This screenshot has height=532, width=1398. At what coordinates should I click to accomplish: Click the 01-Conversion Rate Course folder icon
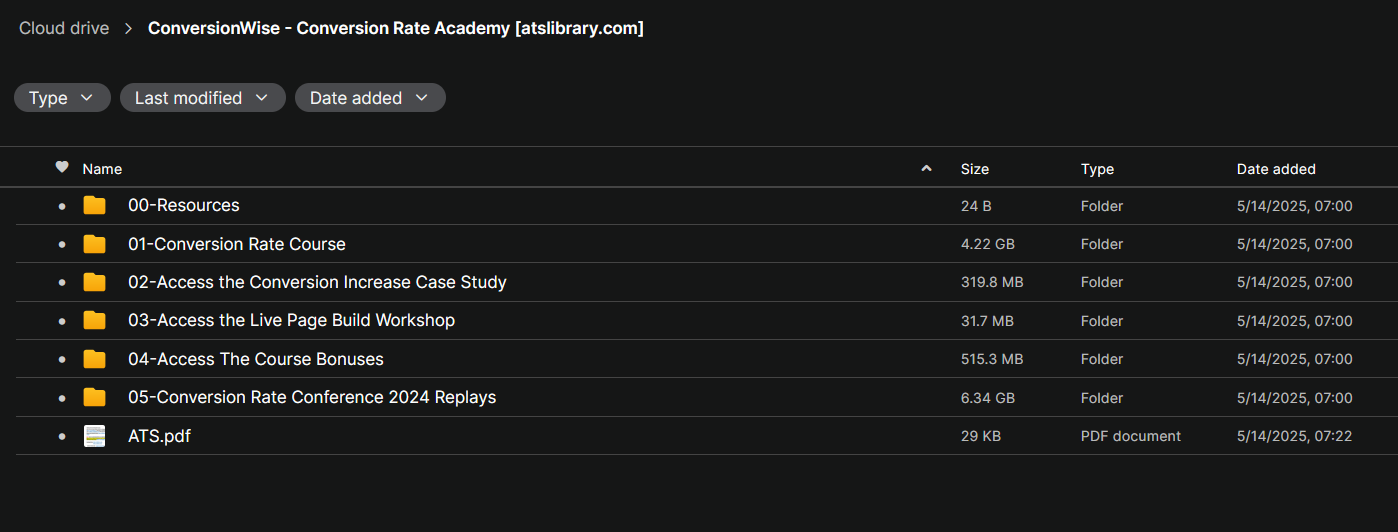(x=94, y=244)
